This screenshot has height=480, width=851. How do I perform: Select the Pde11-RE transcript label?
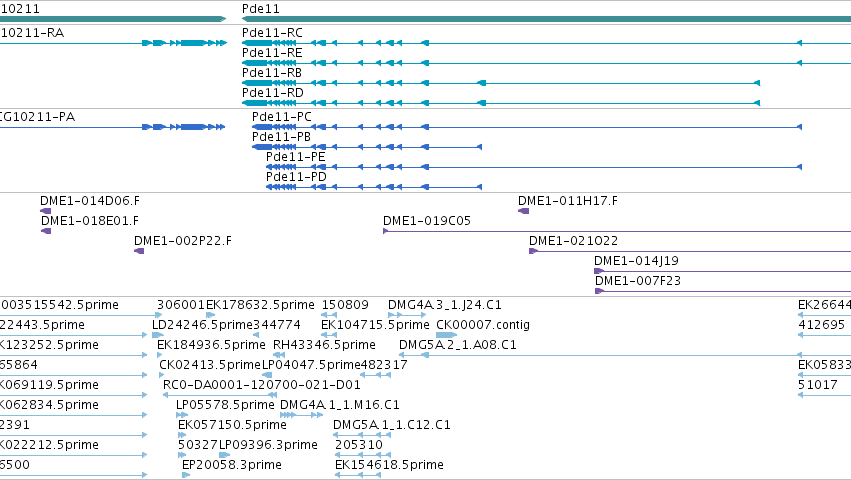click(272, 53)
